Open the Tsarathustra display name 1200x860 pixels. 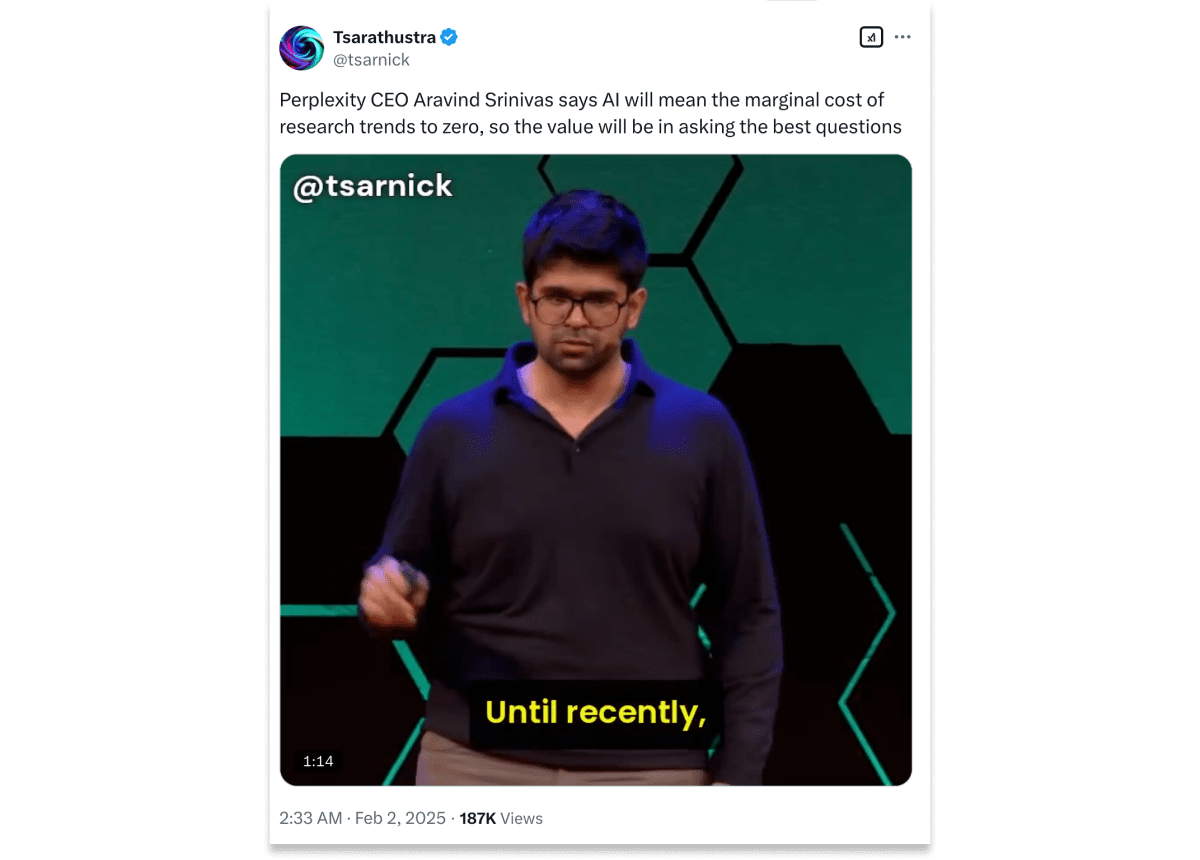384,37
